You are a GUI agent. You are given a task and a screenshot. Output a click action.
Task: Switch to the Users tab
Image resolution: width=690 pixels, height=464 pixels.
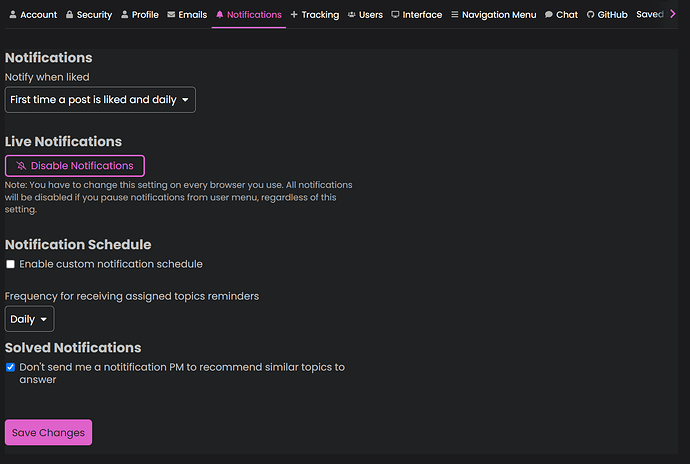[x=365, y=15]
